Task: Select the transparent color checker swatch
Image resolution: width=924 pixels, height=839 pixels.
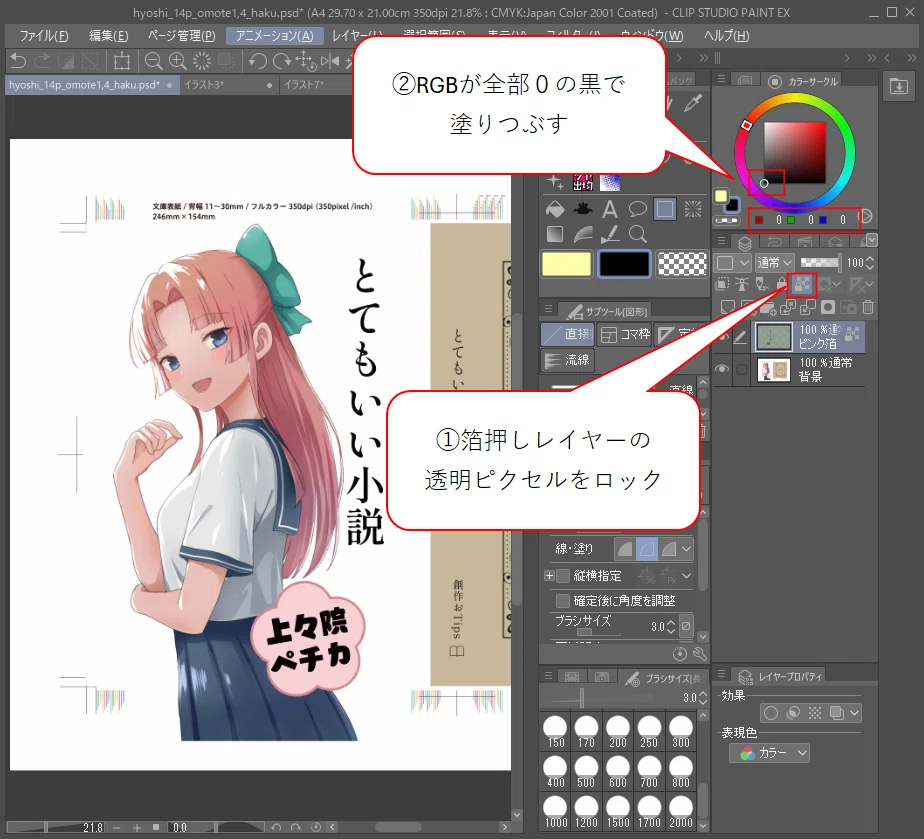Action: point(682,264)
